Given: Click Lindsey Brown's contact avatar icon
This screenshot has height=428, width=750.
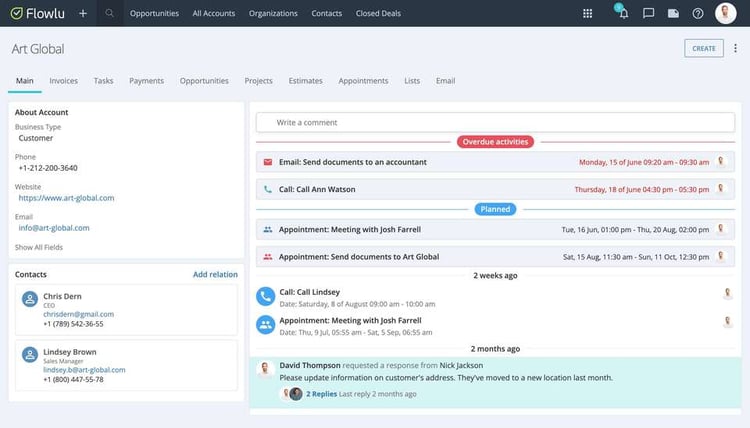Looking at the screenshot, I should pyautogui.click(x=30, y=355).
